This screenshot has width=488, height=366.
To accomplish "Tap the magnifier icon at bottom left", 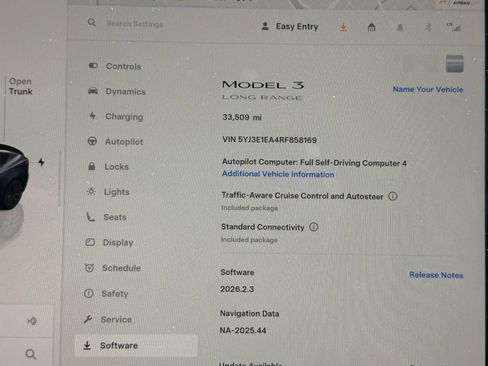I will [31, 354].
